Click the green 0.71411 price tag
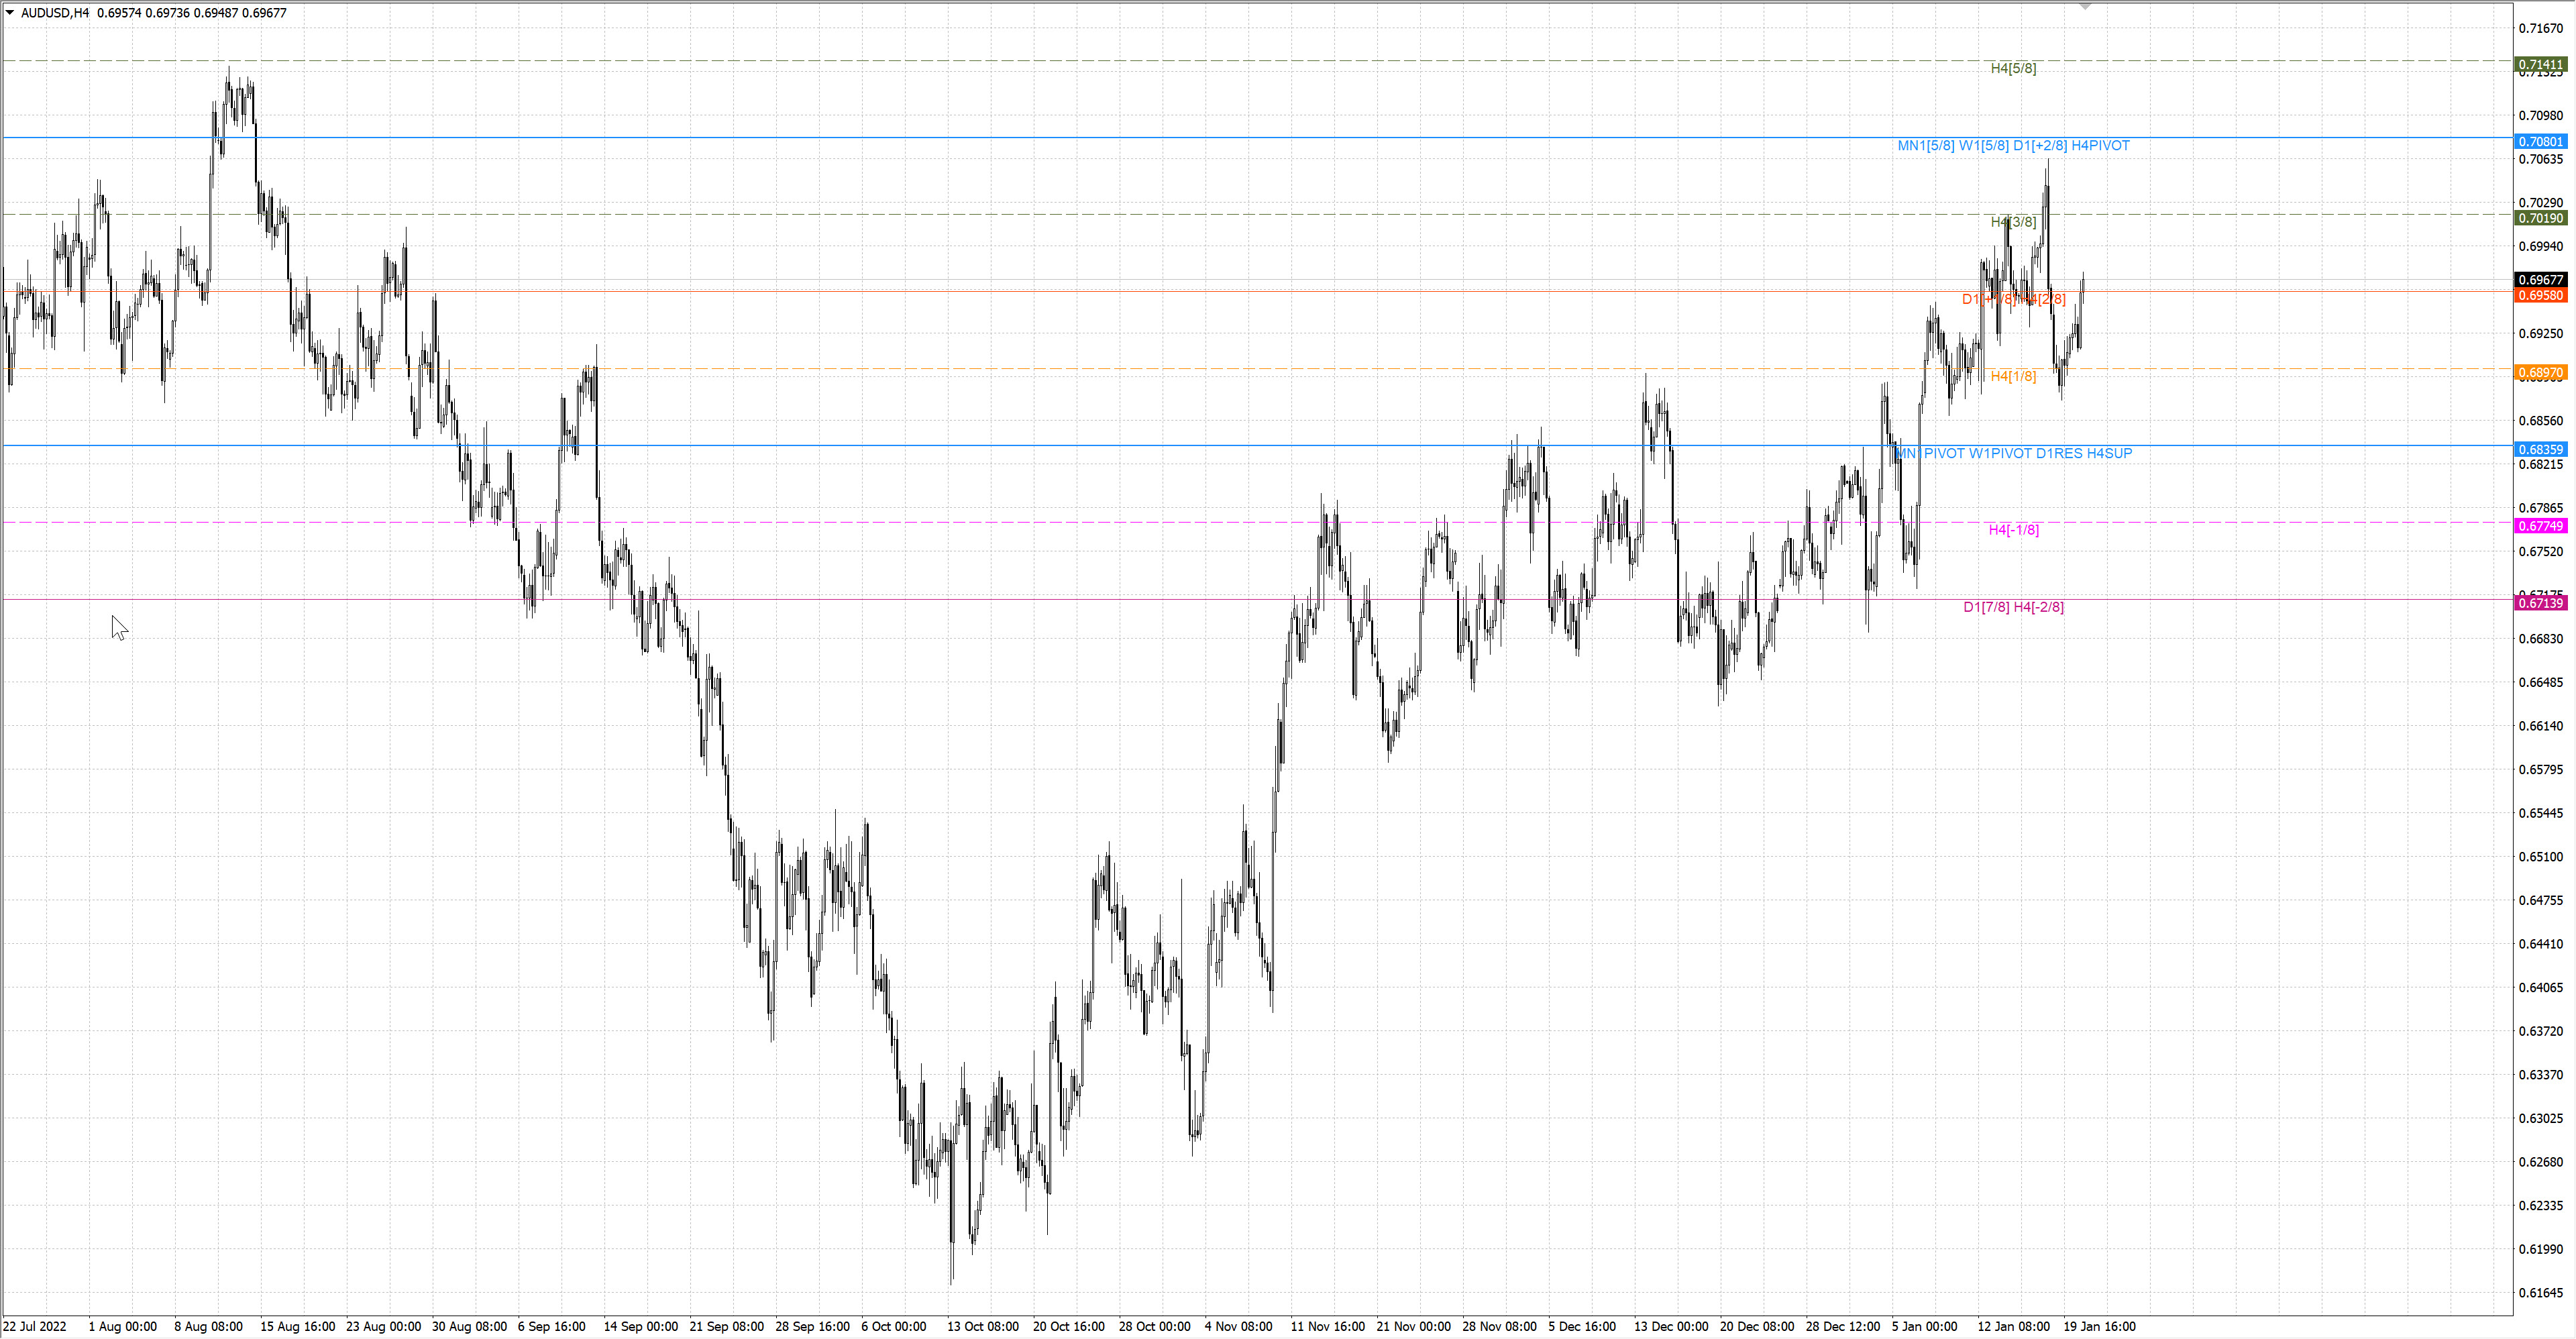Viewport: 2576px width, 1339px height. (2540, 64)
